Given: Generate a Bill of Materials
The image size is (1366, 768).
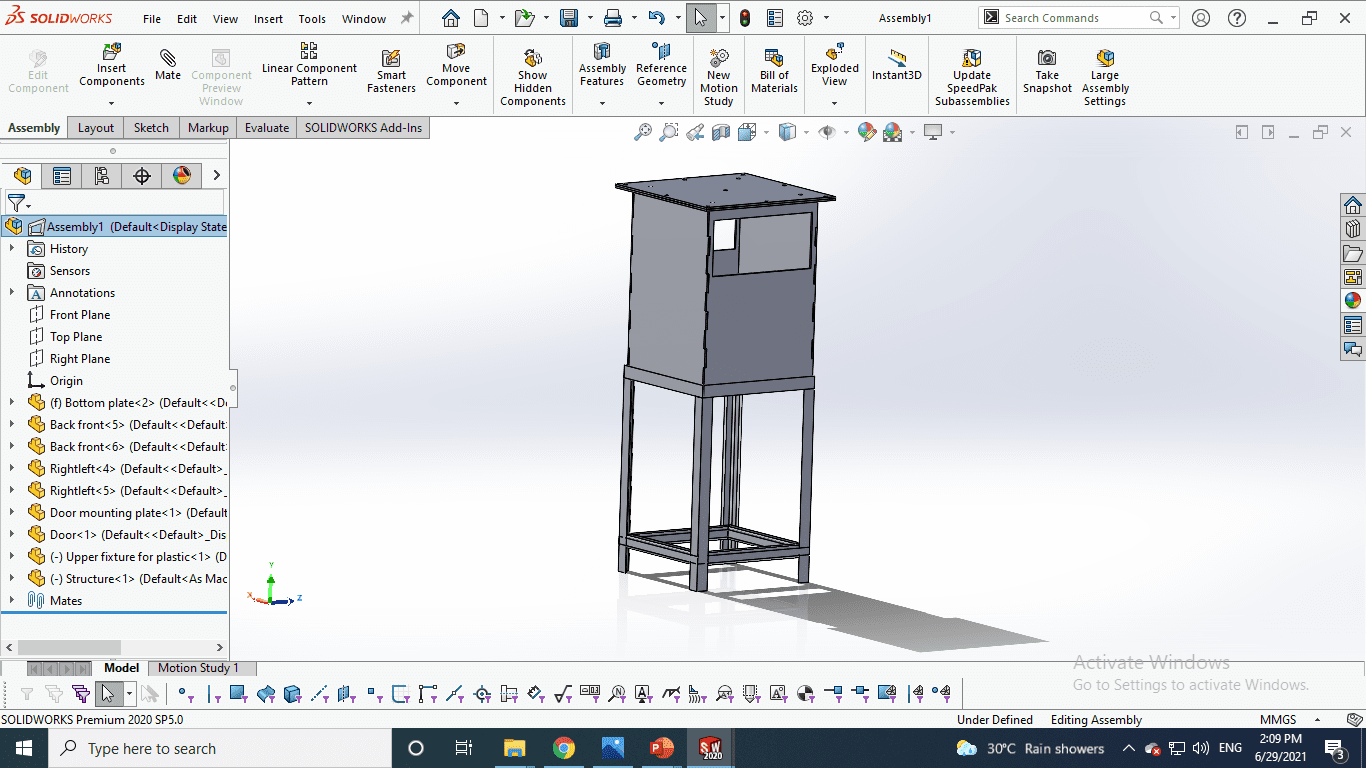Looking at the screenshot, I should [x=774, y=72].
